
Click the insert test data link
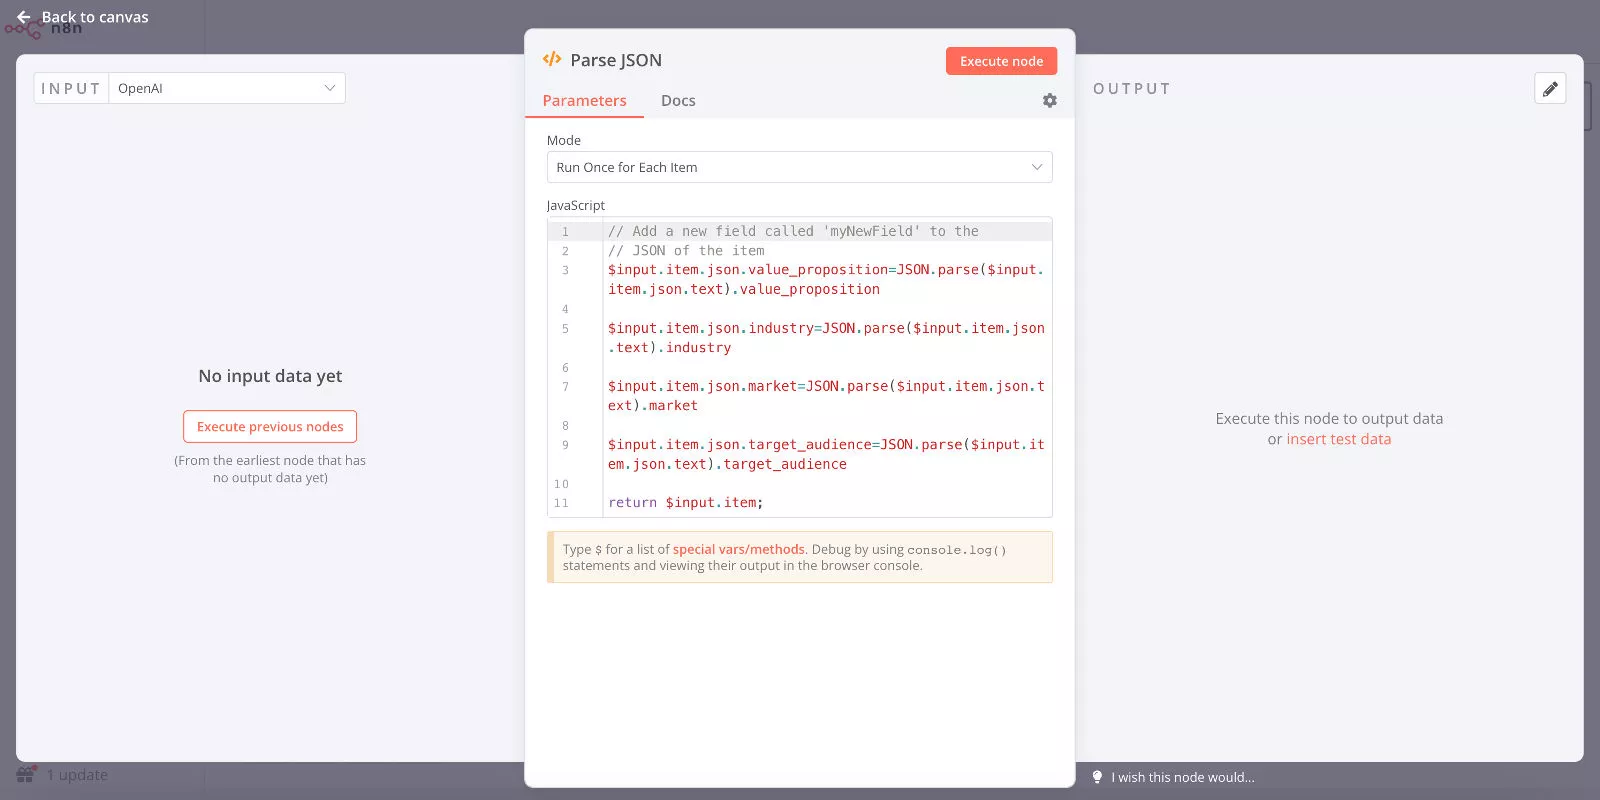1338,439
